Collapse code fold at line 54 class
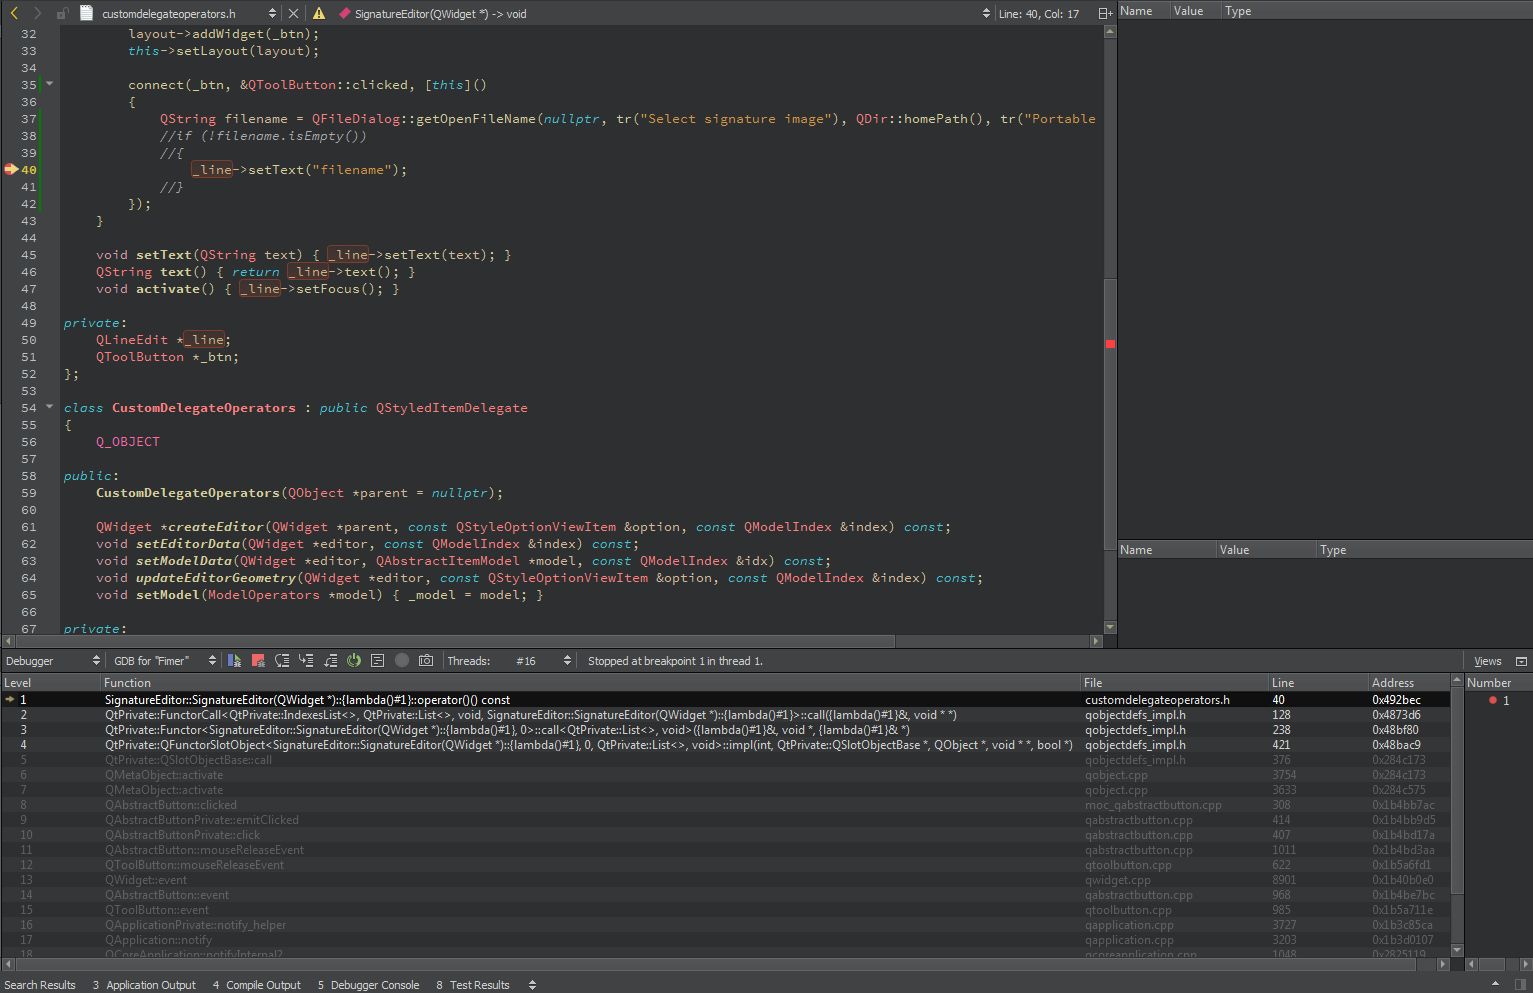Image resolution: width=1533 pixels, height=993 pixels. (49, 407)
